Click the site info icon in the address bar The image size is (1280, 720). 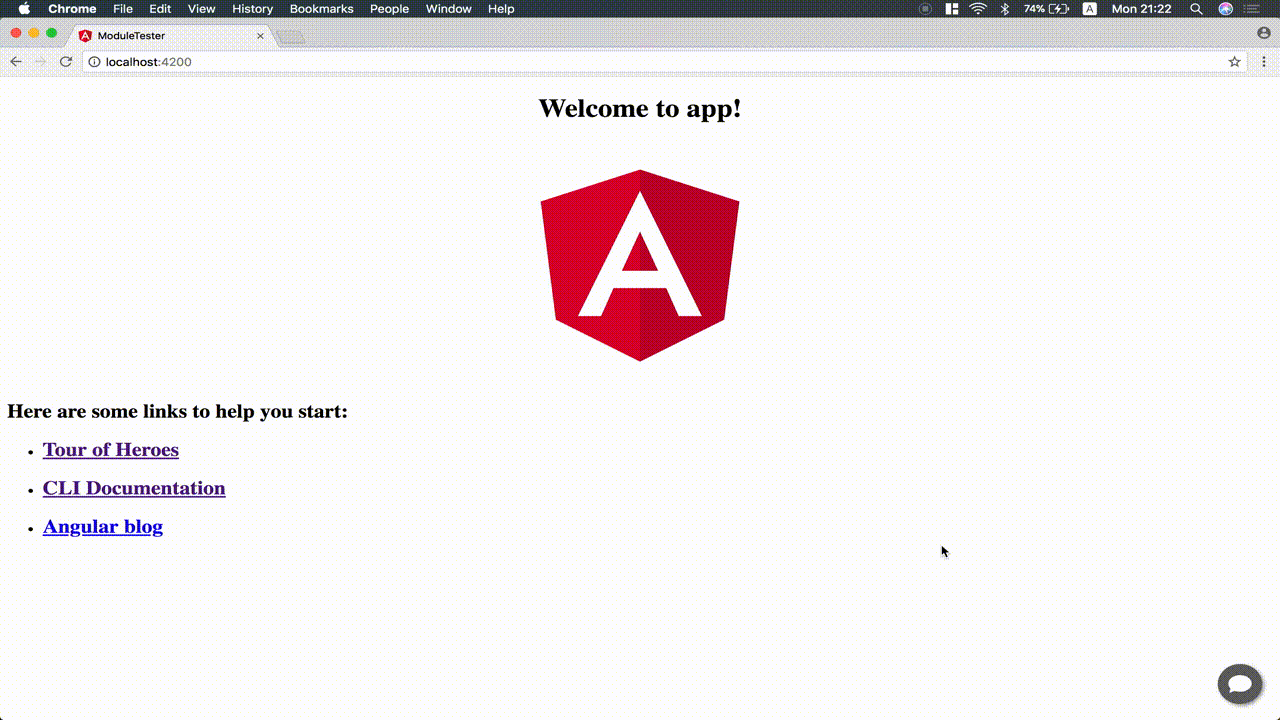tap(95, 62)
